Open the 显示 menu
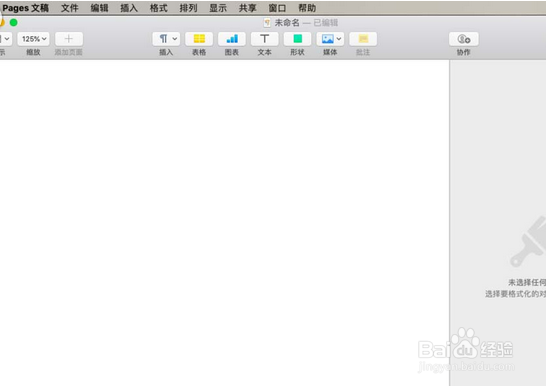 [218, 8]
